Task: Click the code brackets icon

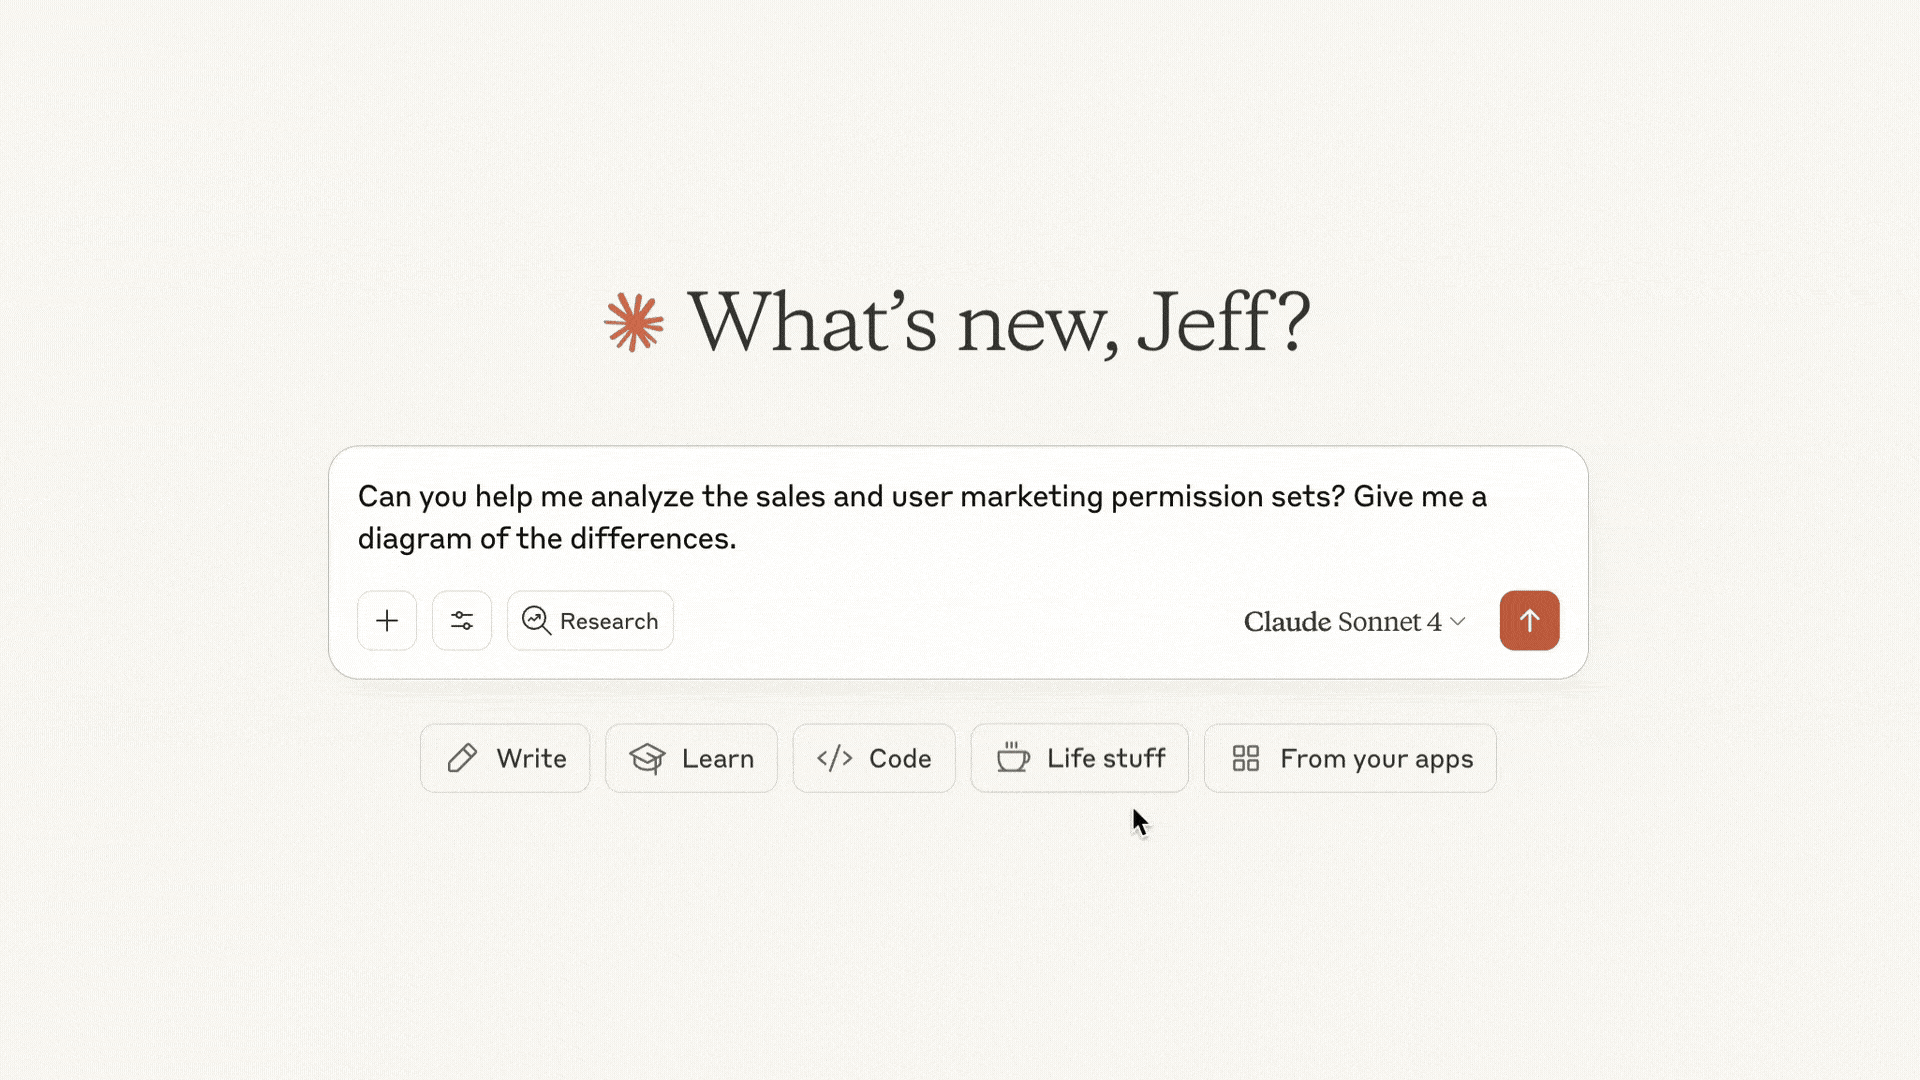Action: point(834,759)
